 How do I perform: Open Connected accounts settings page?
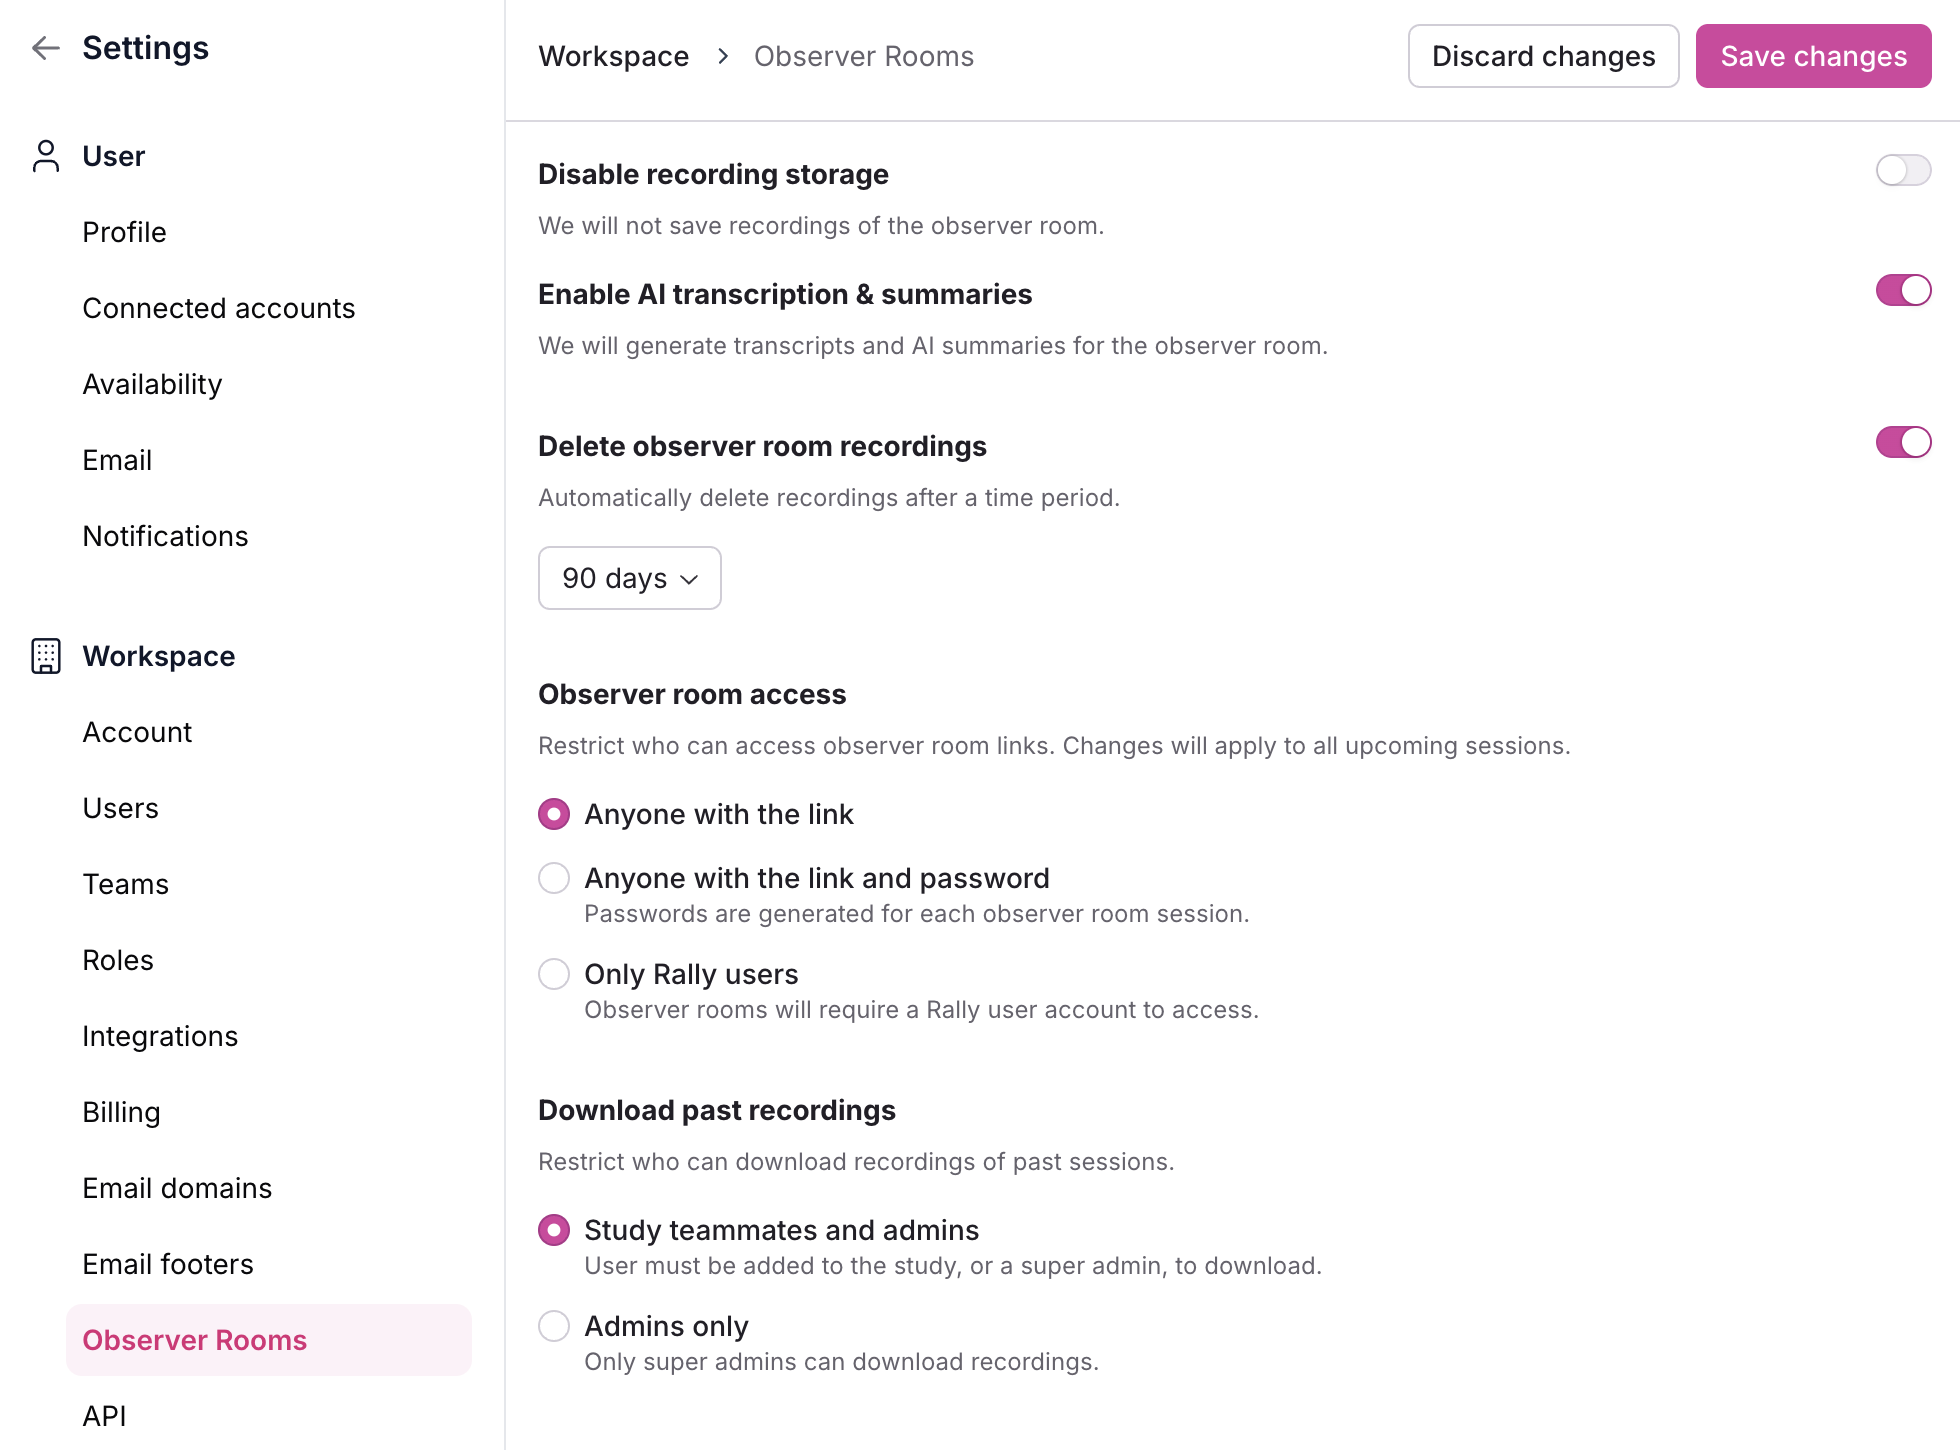218,308
